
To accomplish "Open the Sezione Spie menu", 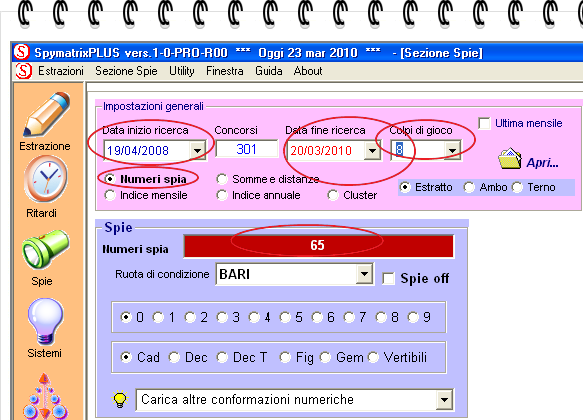I will [x=126, y=71].
